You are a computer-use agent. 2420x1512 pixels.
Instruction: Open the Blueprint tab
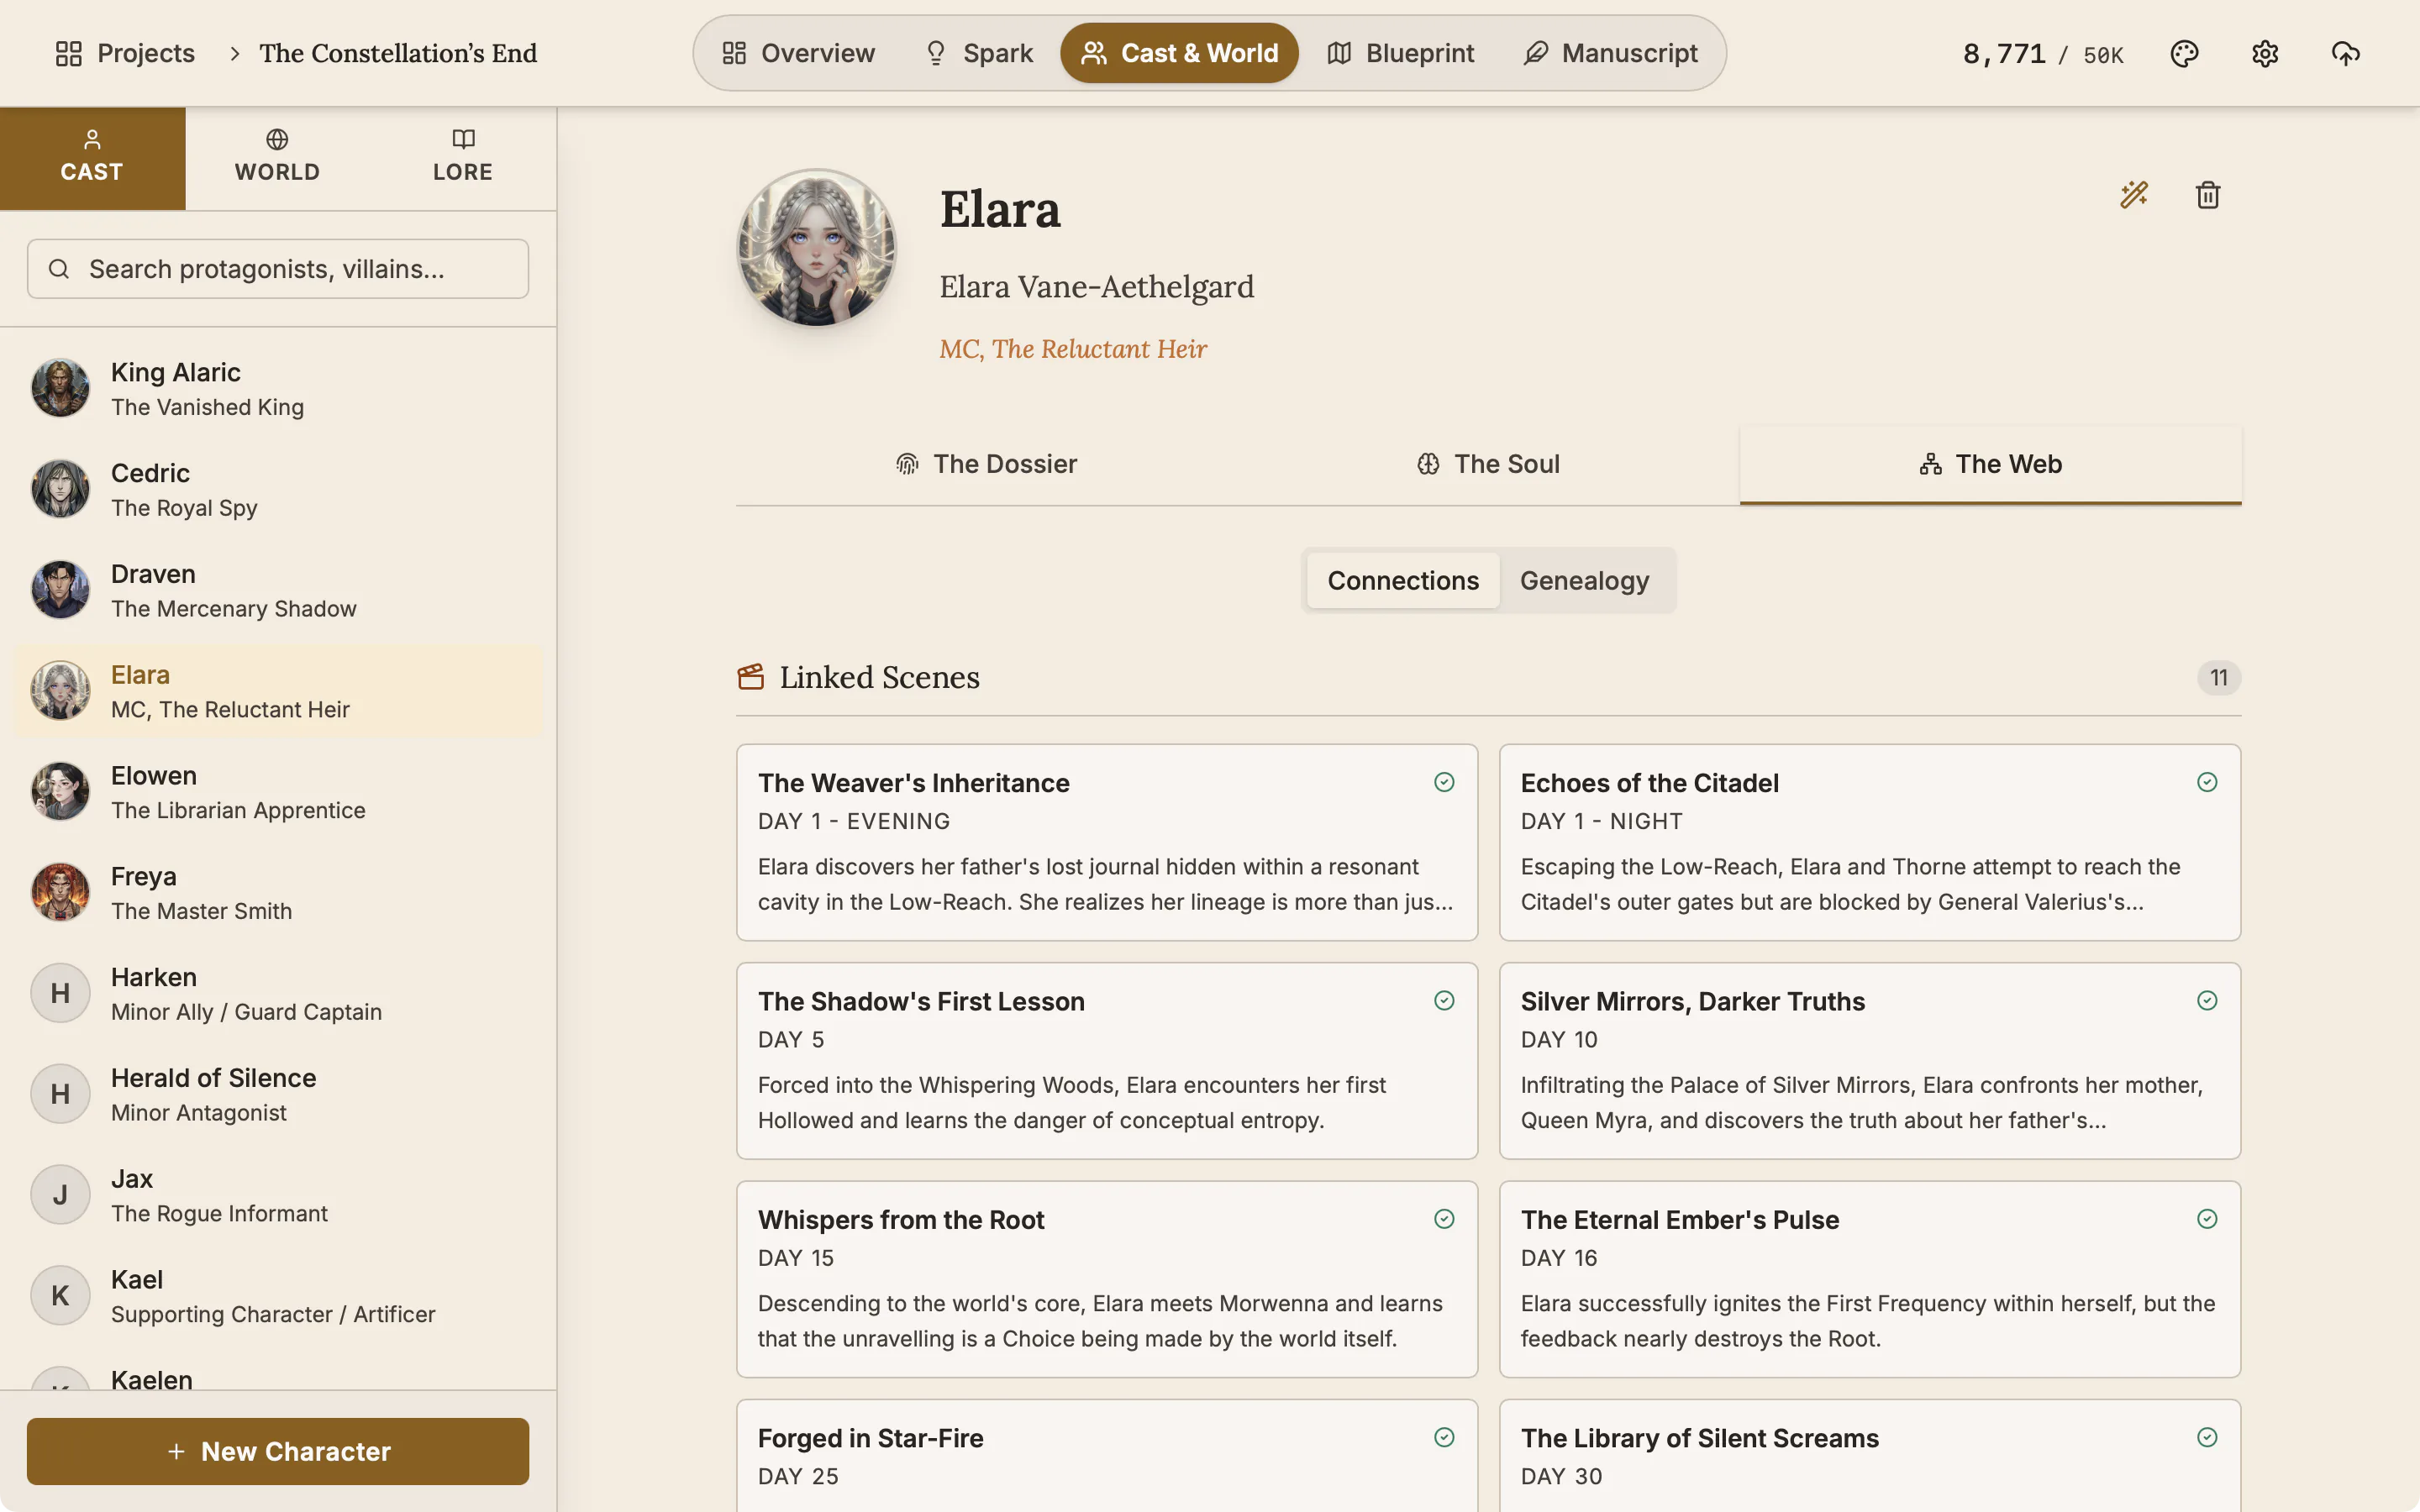point(1400,53)
